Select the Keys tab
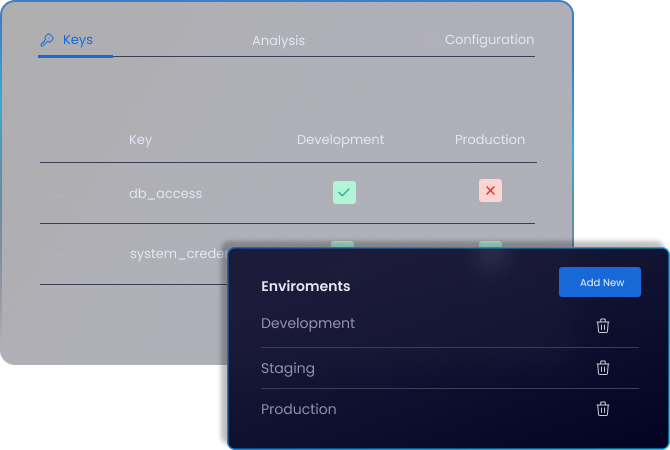This screenshot has width=670, height=450. pyautogui.click(x=77, y=40)
